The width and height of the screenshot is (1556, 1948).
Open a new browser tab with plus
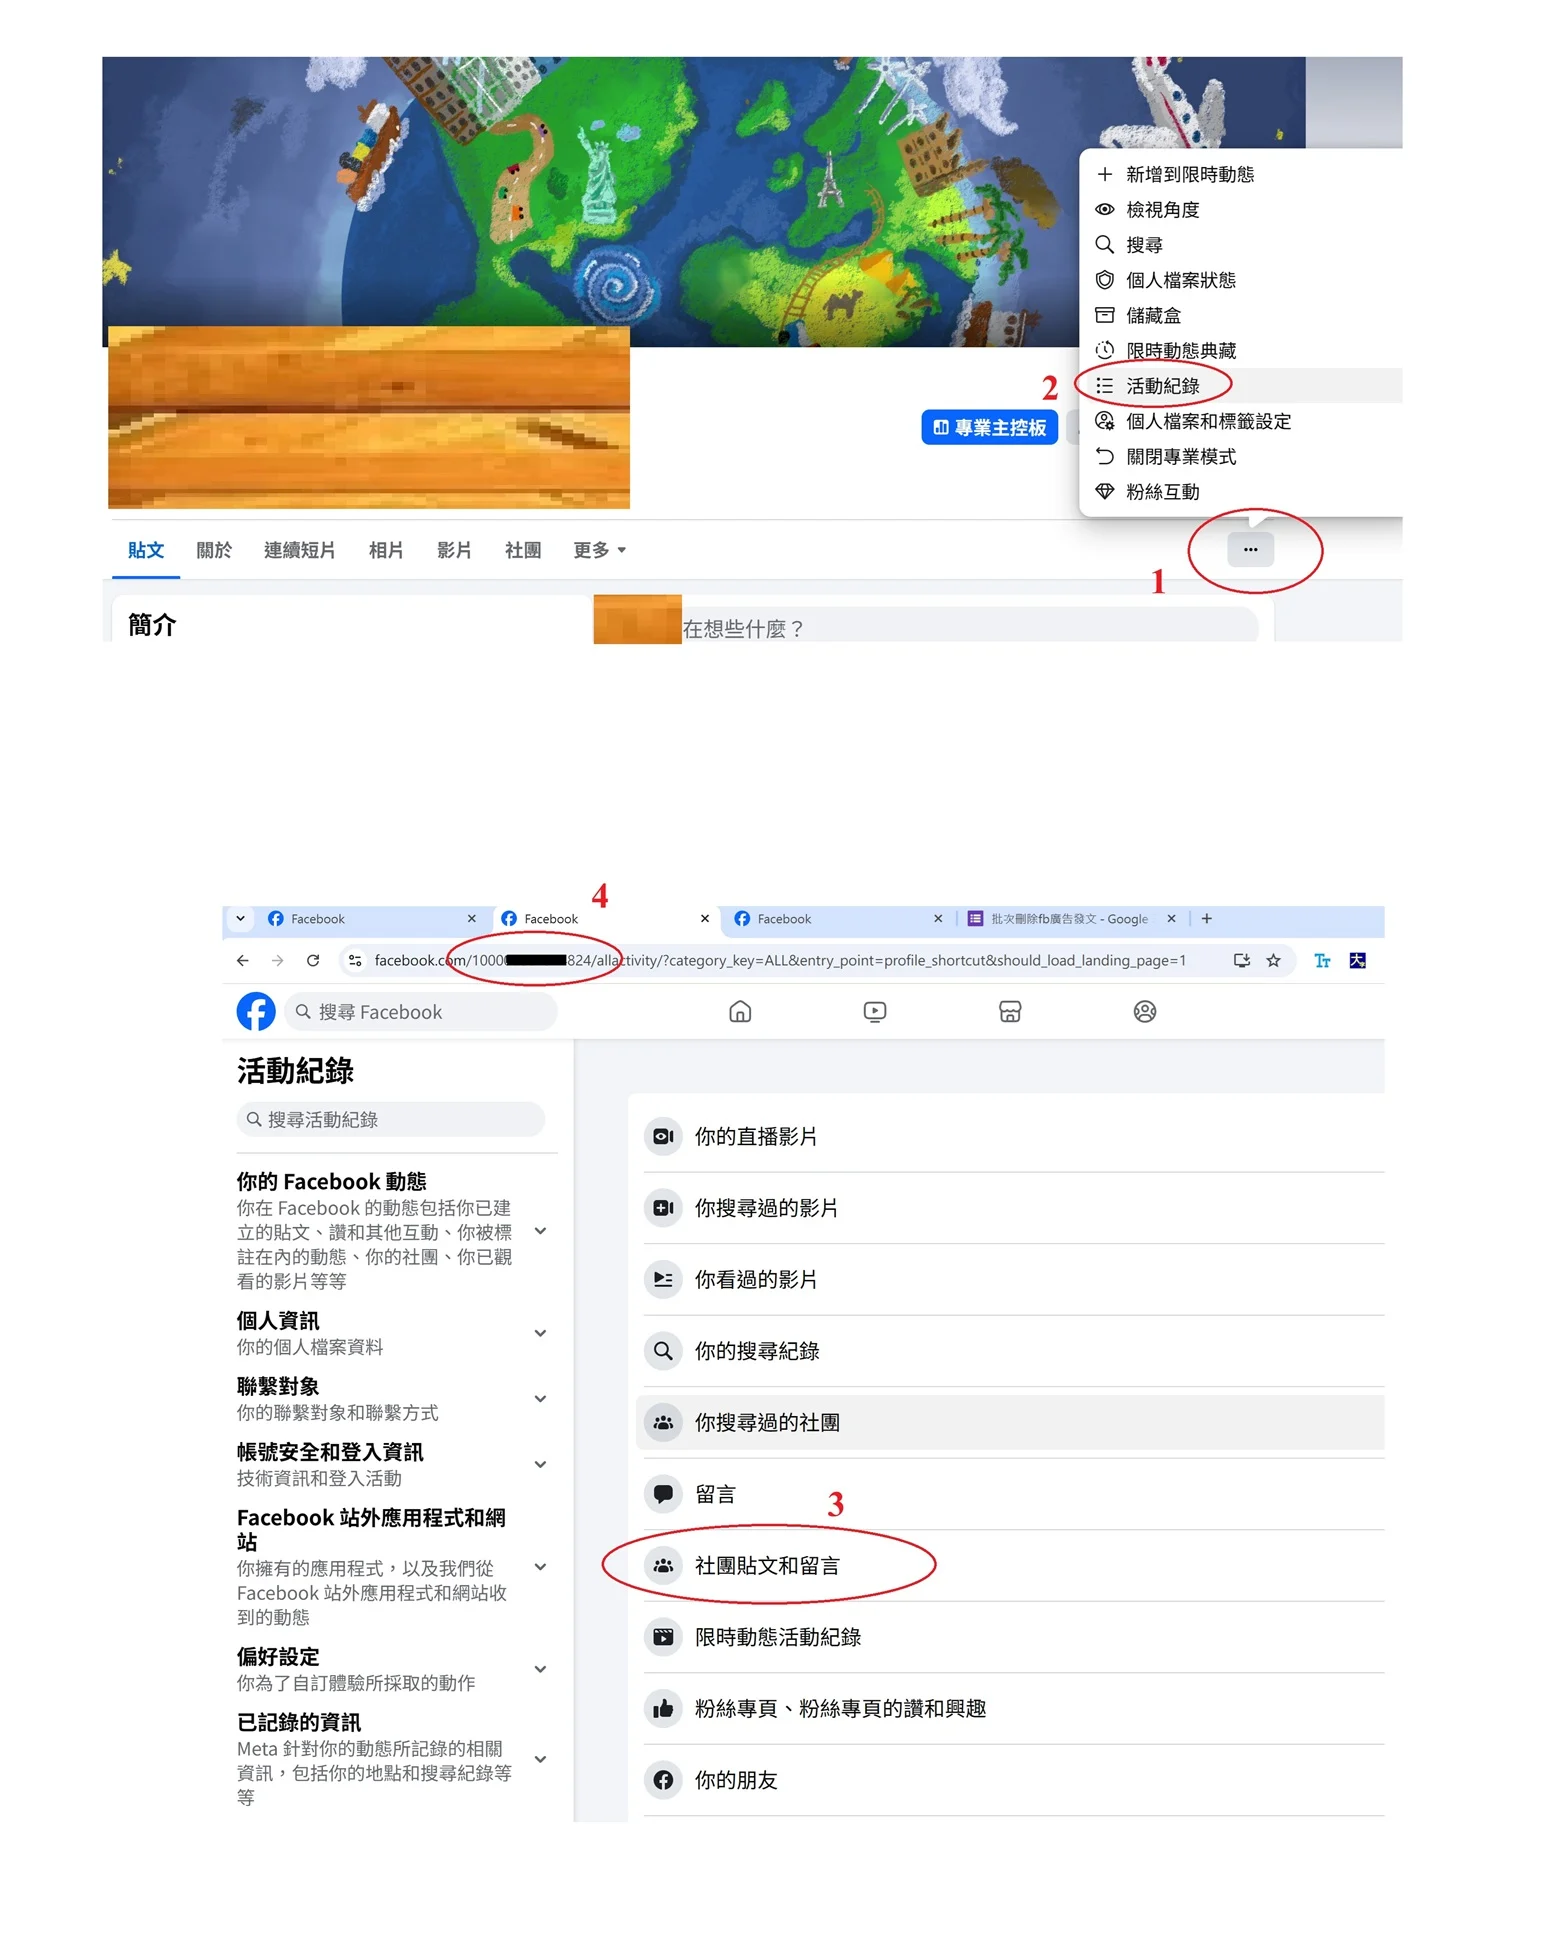coord(1207,918)
